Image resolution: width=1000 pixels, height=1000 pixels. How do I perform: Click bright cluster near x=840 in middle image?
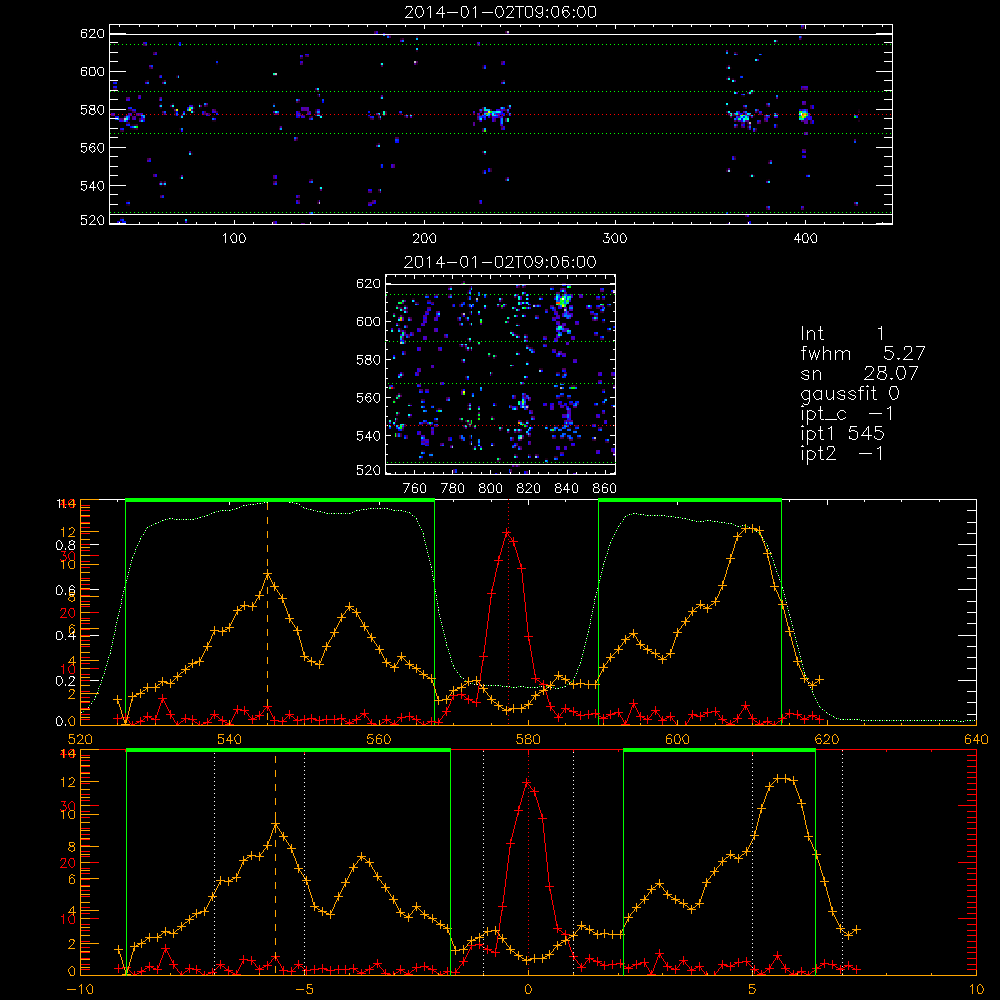point(562,298)
